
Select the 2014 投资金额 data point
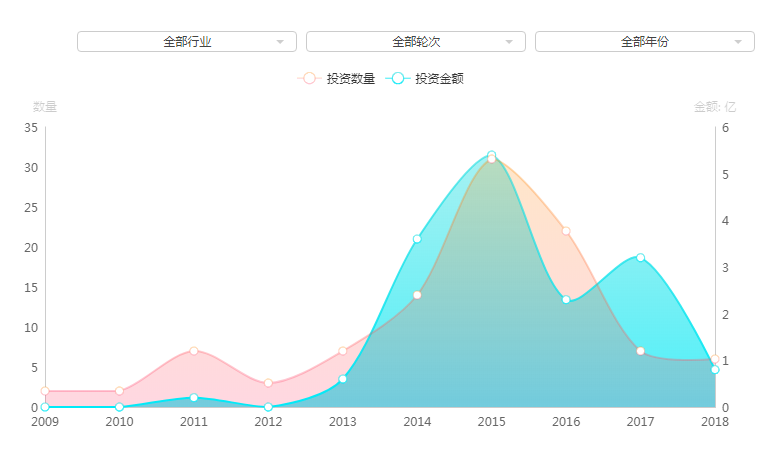click(417, 239)
